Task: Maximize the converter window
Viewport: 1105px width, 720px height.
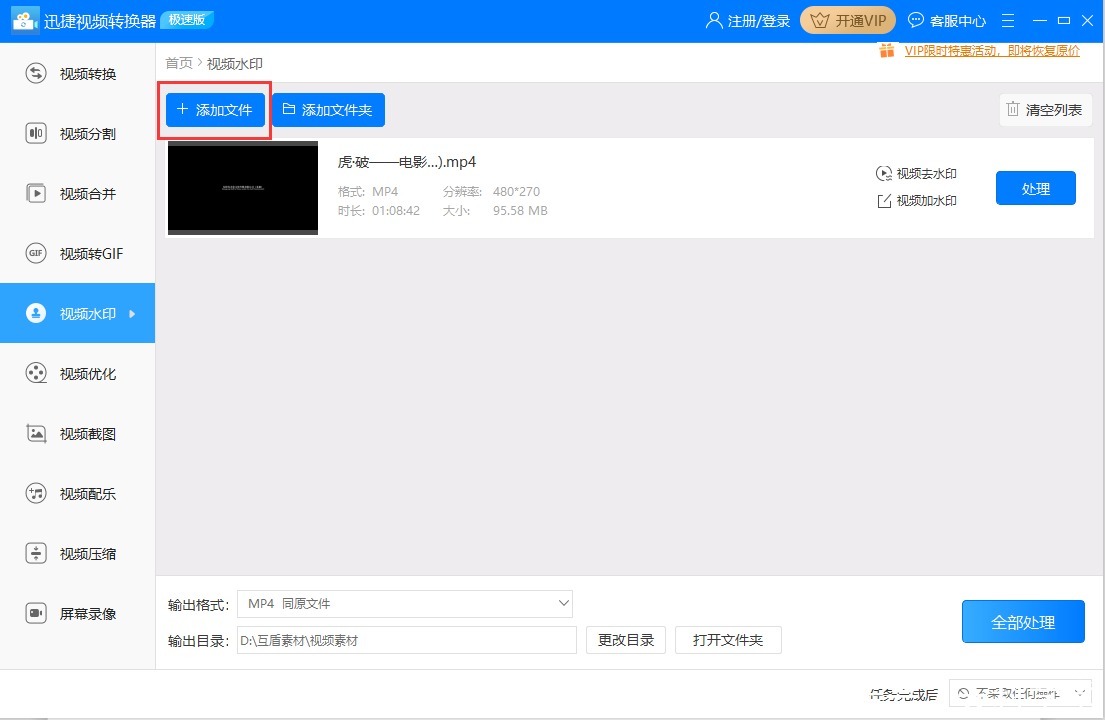Action: 1064,20
